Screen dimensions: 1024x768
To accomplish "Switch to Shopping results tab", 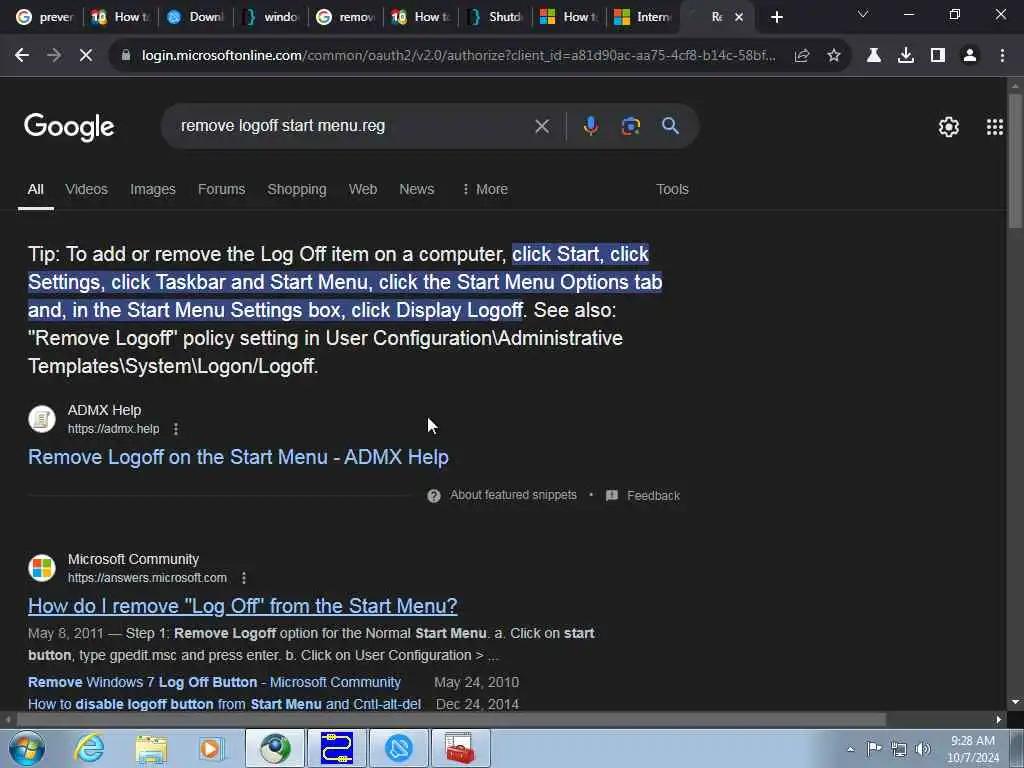I will (x=296, y=189).
